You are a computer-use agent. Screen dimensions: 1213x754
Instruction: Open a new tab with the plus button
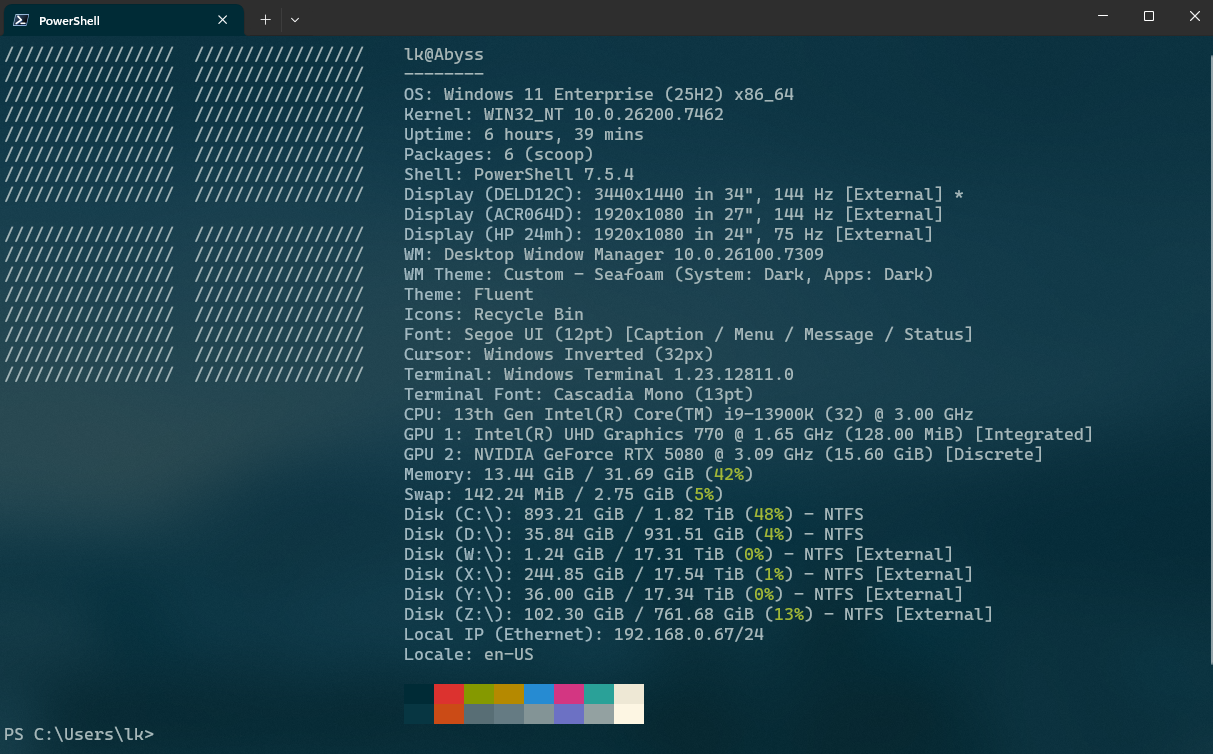coord(265,19)
